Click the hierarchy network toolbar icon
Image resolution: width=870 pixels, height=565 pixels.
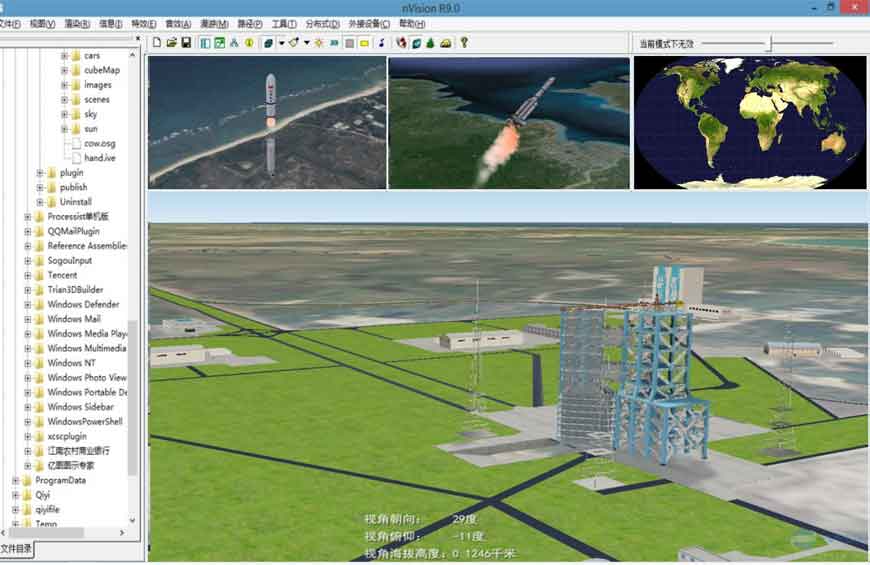click(x=234, y=43)
